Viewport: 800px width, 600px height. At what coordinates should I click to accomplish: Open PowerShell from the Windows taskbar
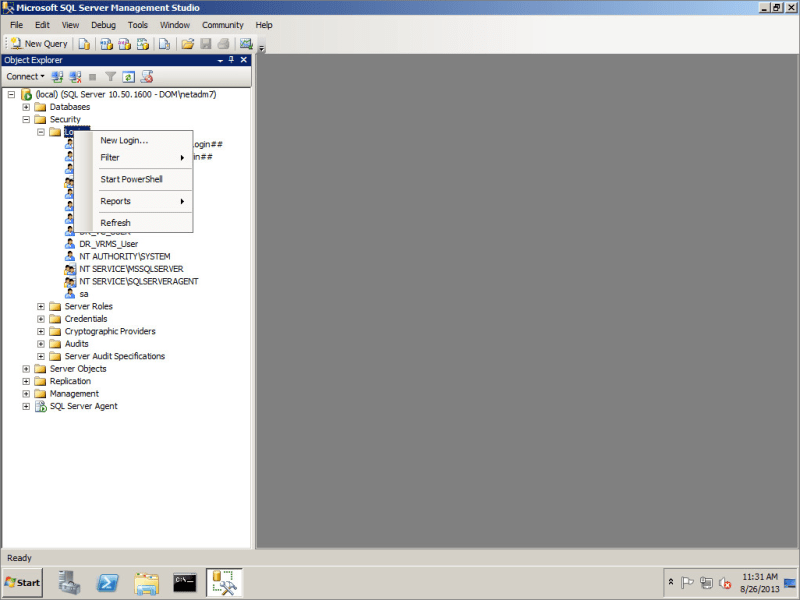(108, 582)
